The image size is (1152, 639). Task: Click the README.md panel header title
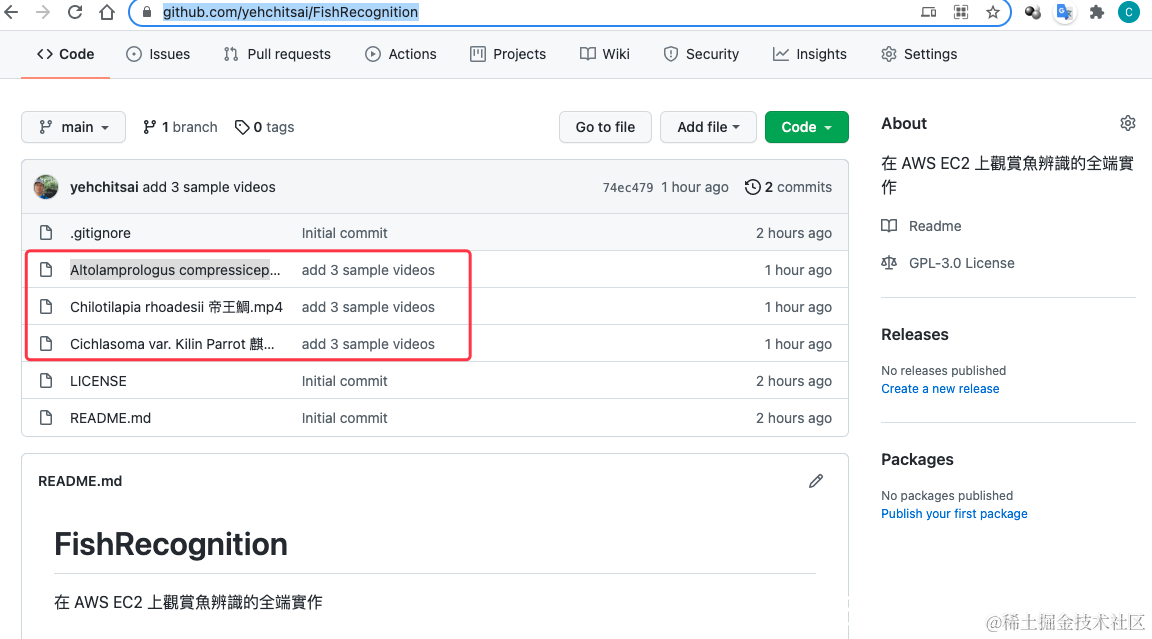(x=80, y=481)
